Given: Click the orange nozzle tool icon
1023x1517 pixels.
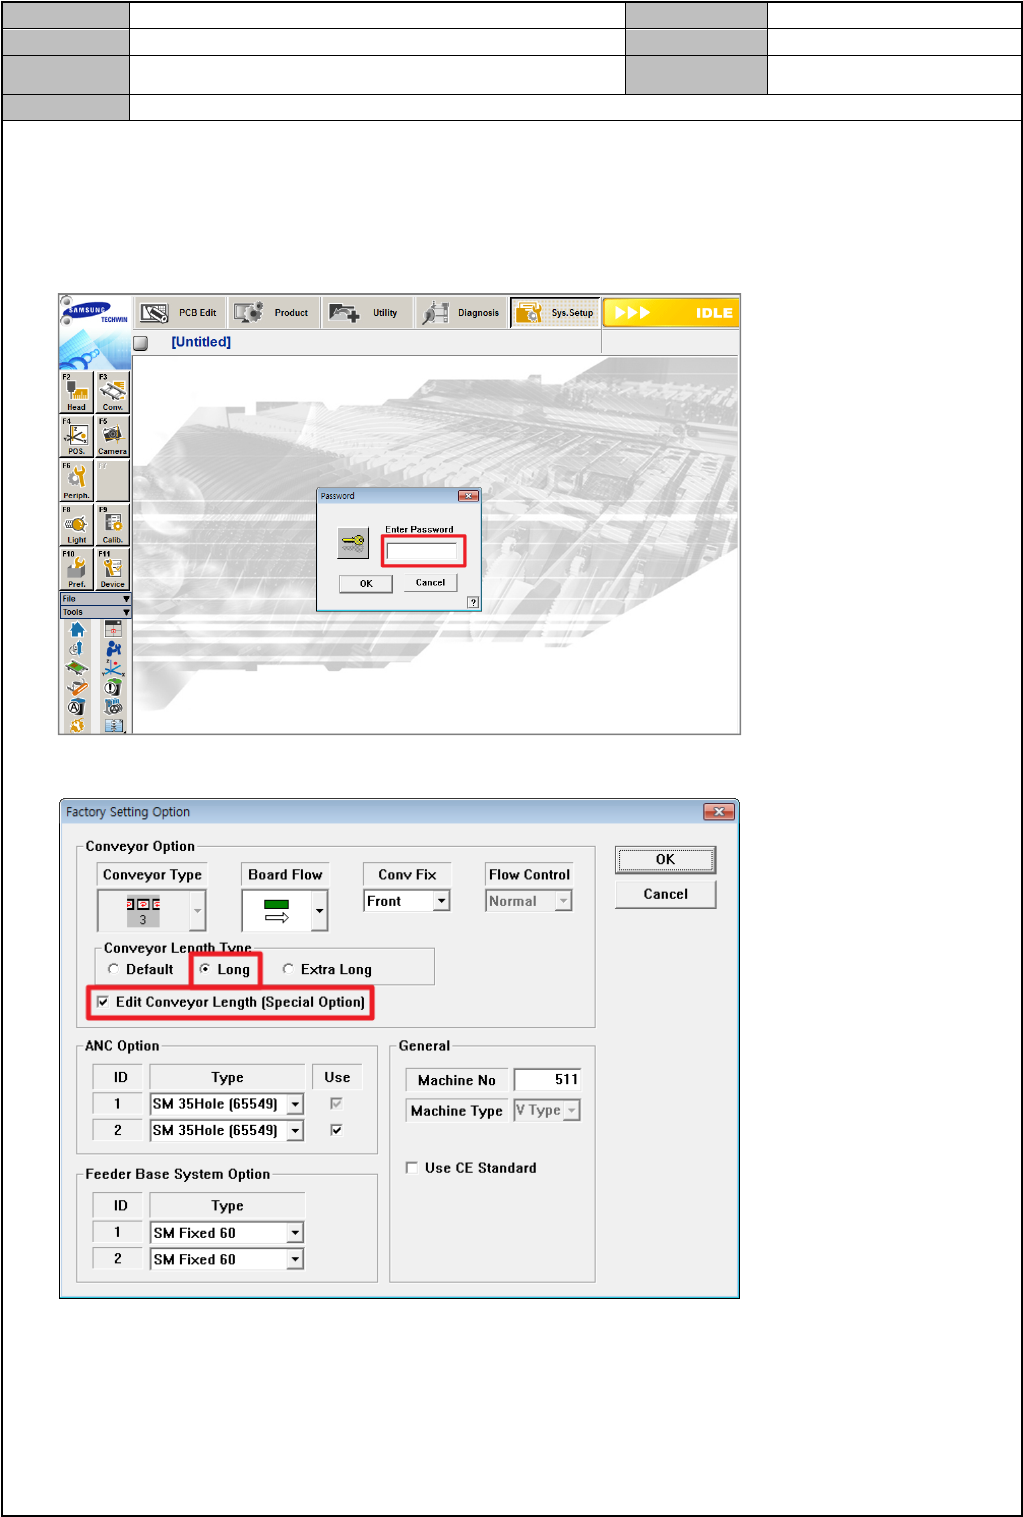Looking at the screenshot, I should tap(77, 687).
